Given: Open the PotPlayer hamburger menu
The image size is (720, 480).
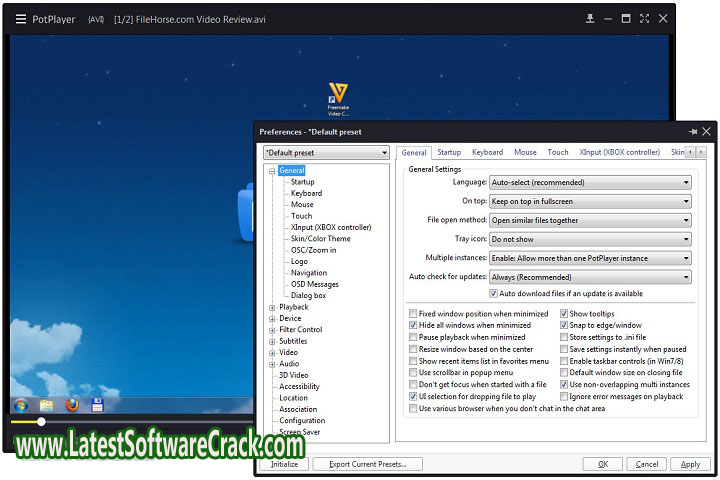Looking at the screenshot, I should [20, 18].
